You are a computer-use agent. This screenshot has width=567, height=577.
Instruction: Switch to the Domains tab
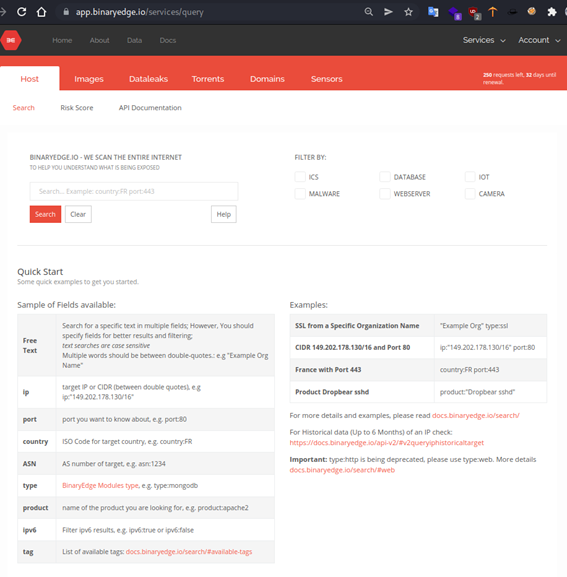pyautogui.click(x=267, y=79)
